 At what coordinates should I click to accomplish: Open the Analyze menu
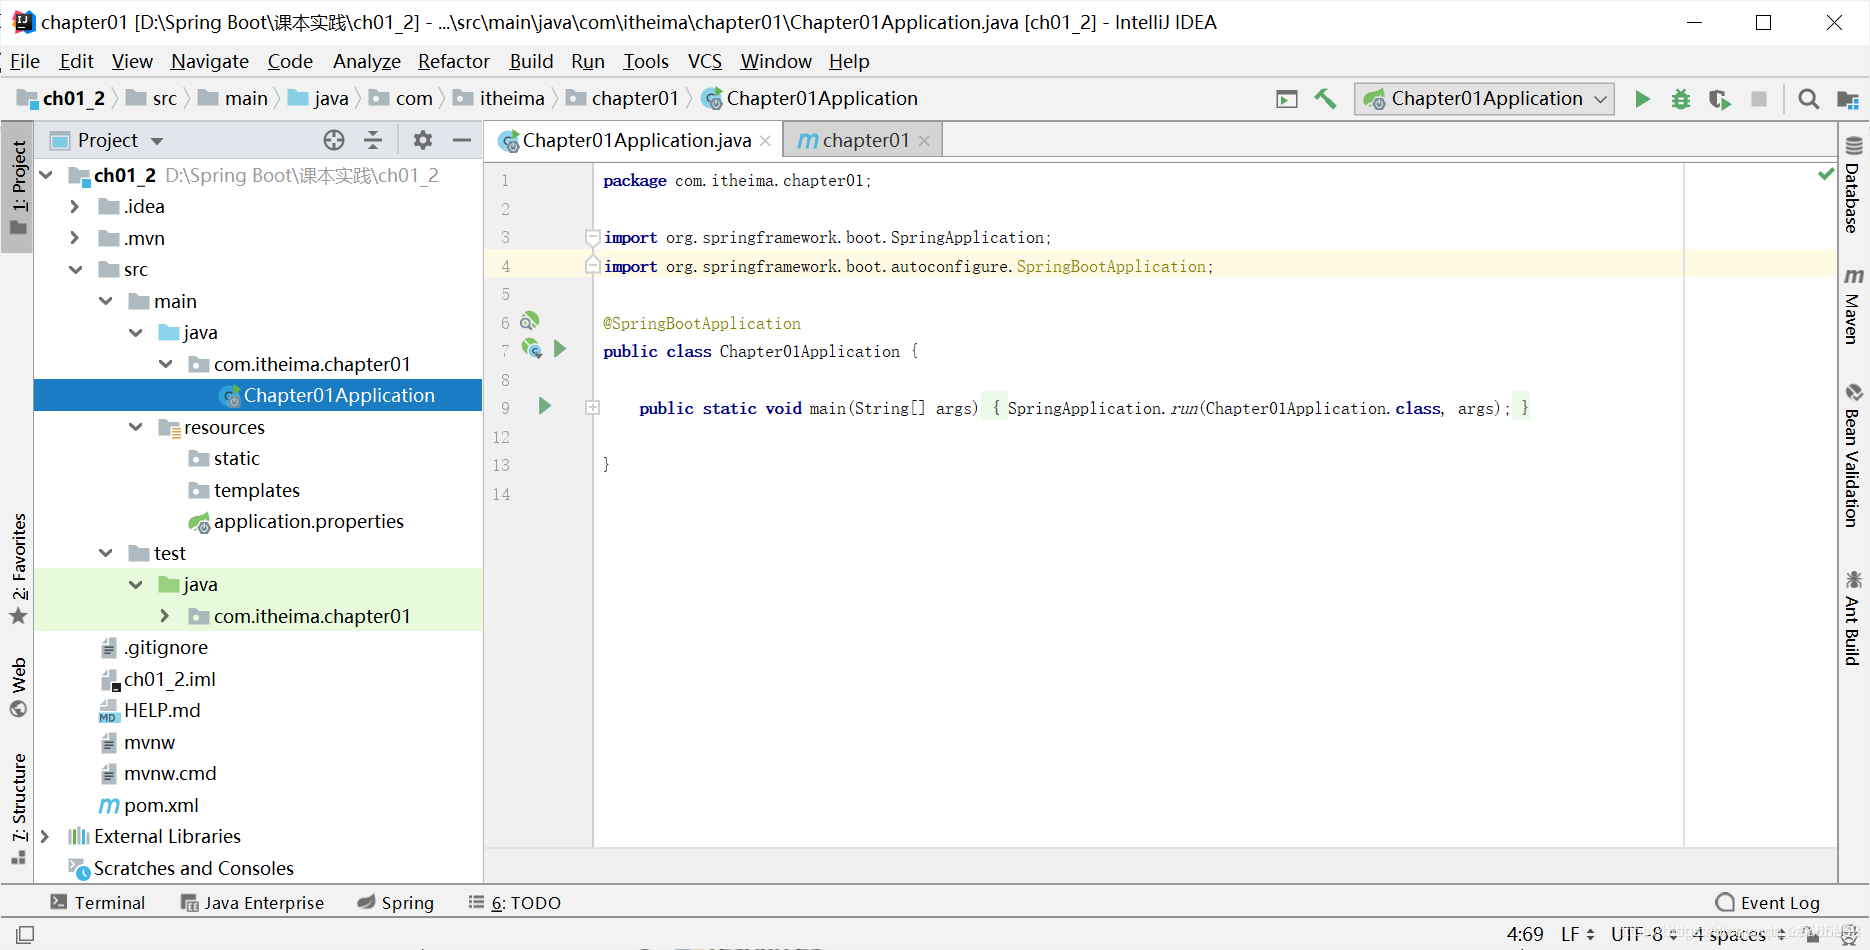click(x=366, y=61)
